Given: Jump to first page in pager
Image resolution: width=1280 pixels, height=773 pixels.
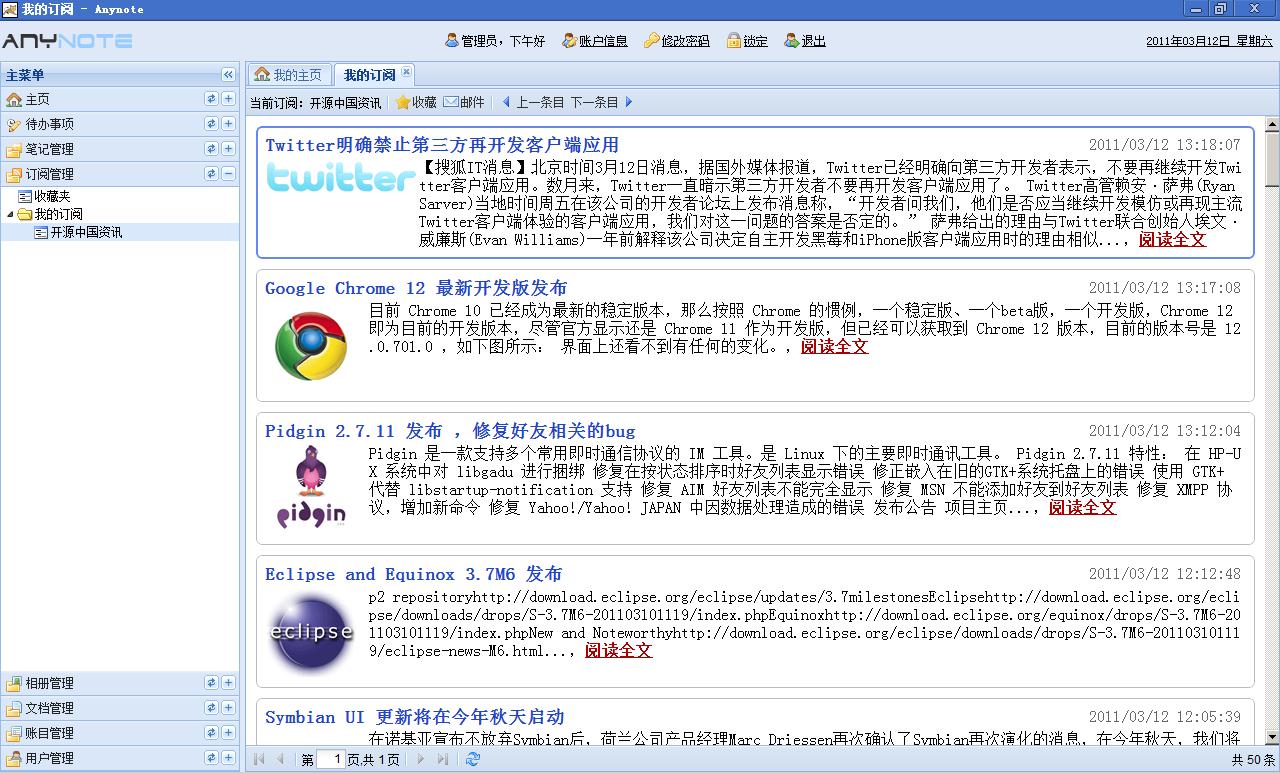Looking at the screenshot, I should click(x=259, y=759).
